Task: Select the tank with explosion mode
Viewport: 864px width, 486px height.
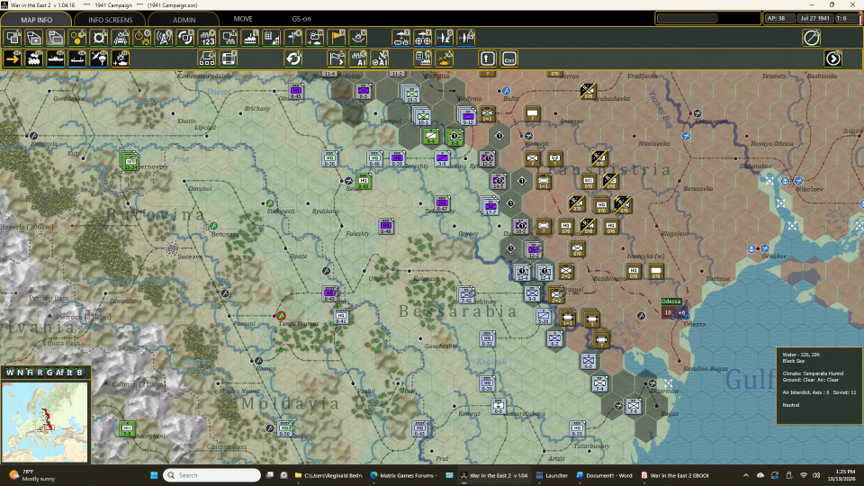Action: (121, 58)
